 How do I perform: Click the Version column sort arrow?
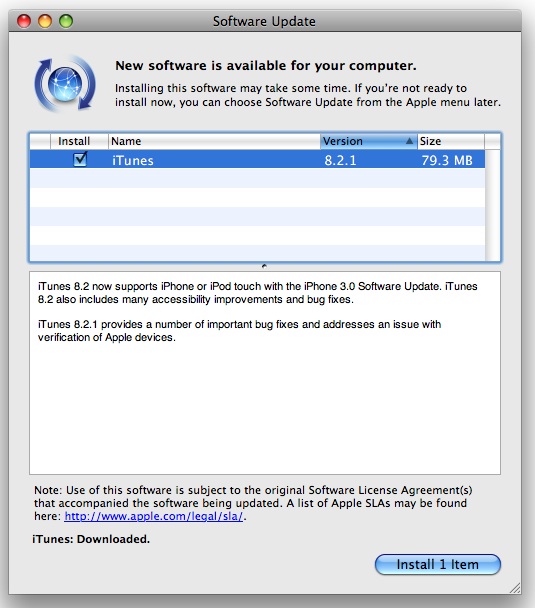point(409,141)
